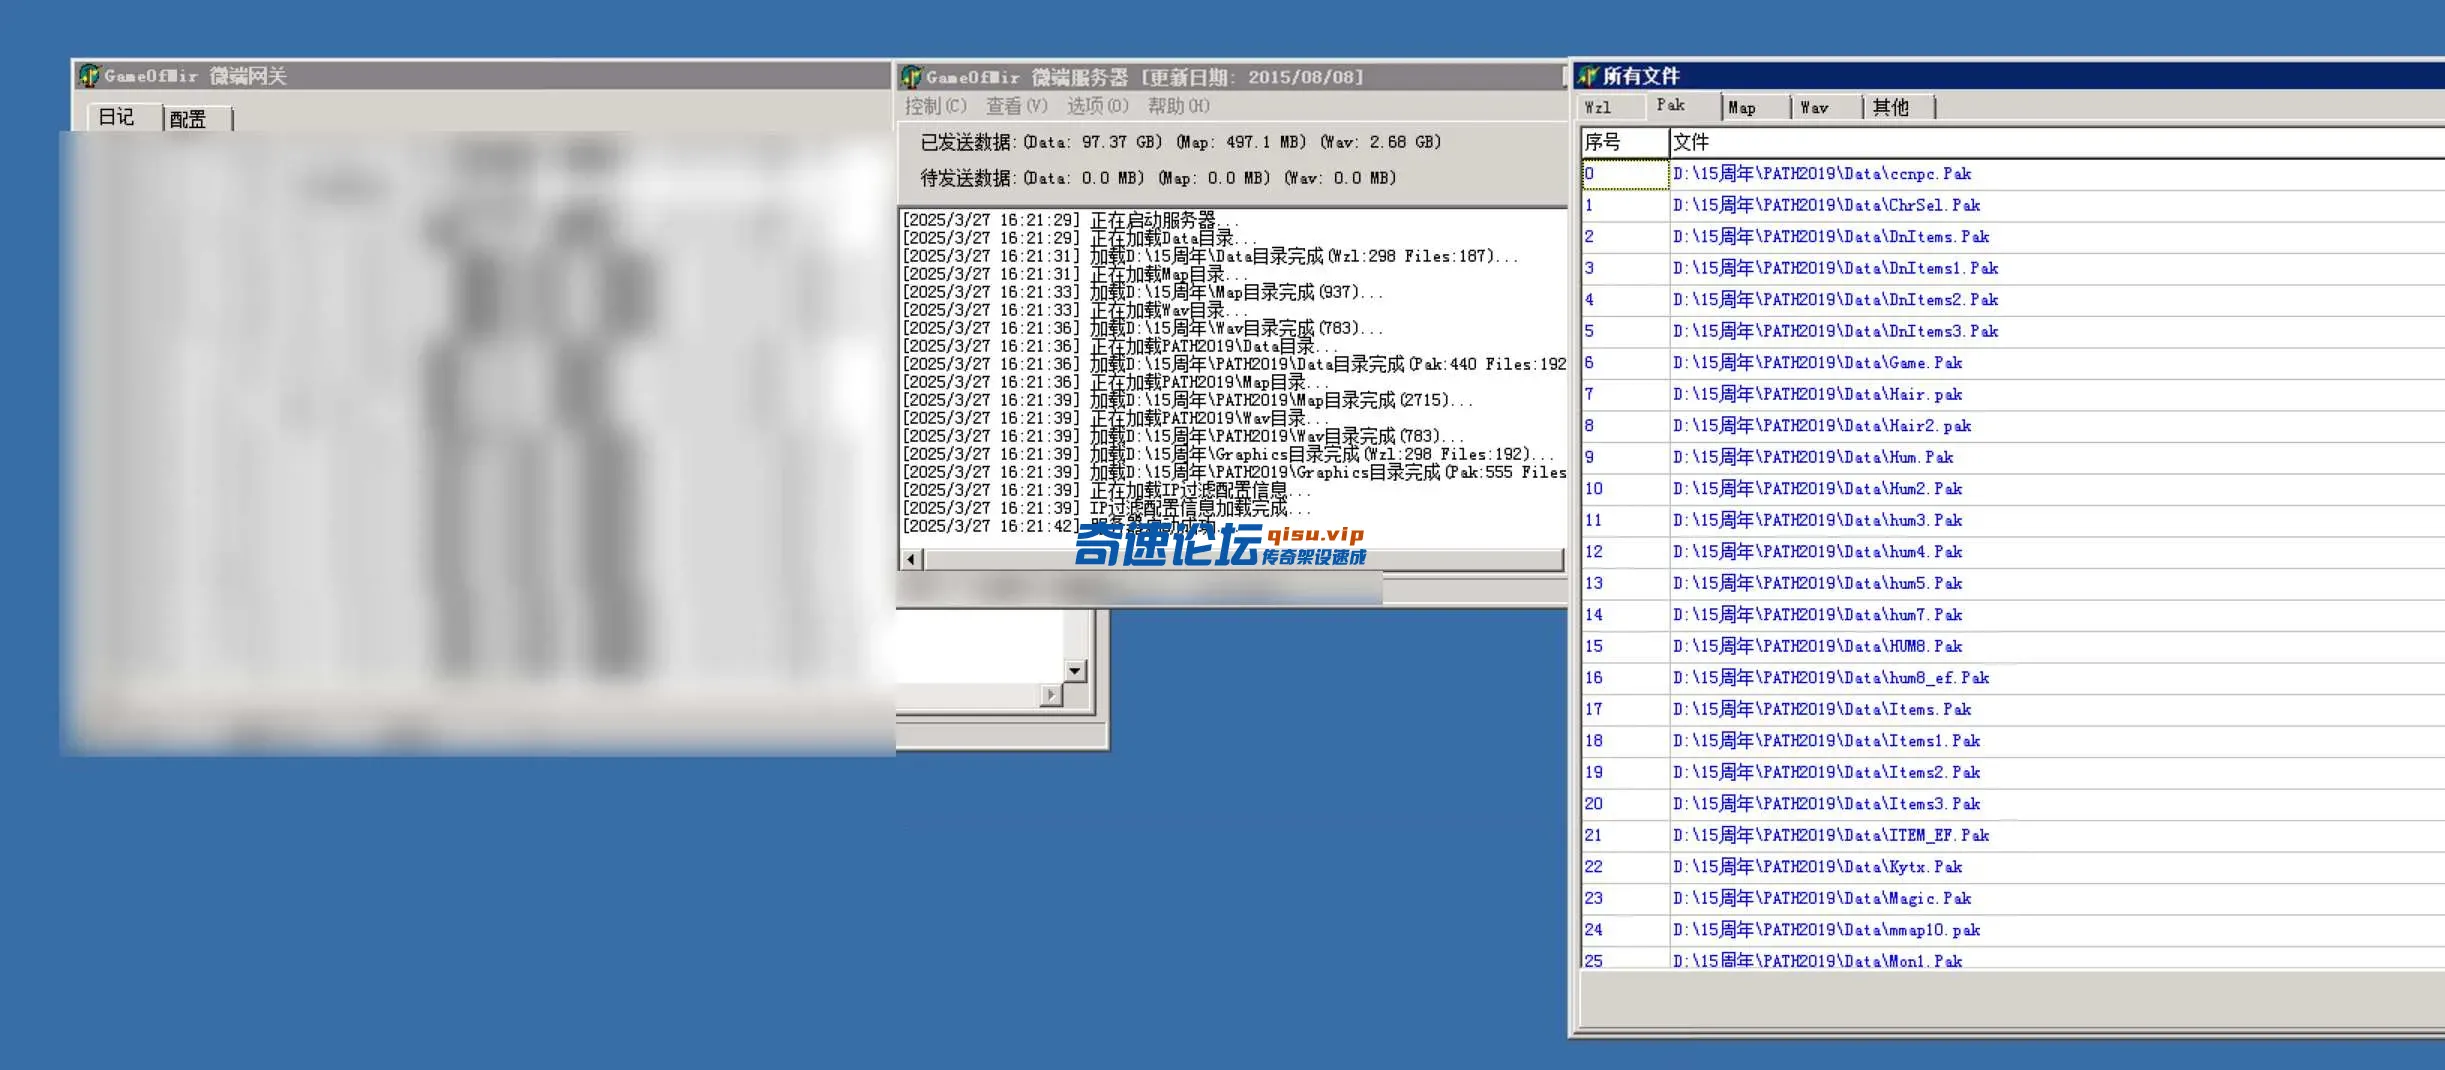Click log line 正在加载Wav目录
Screen dimensions: 2445x1070
(1075, 310)
